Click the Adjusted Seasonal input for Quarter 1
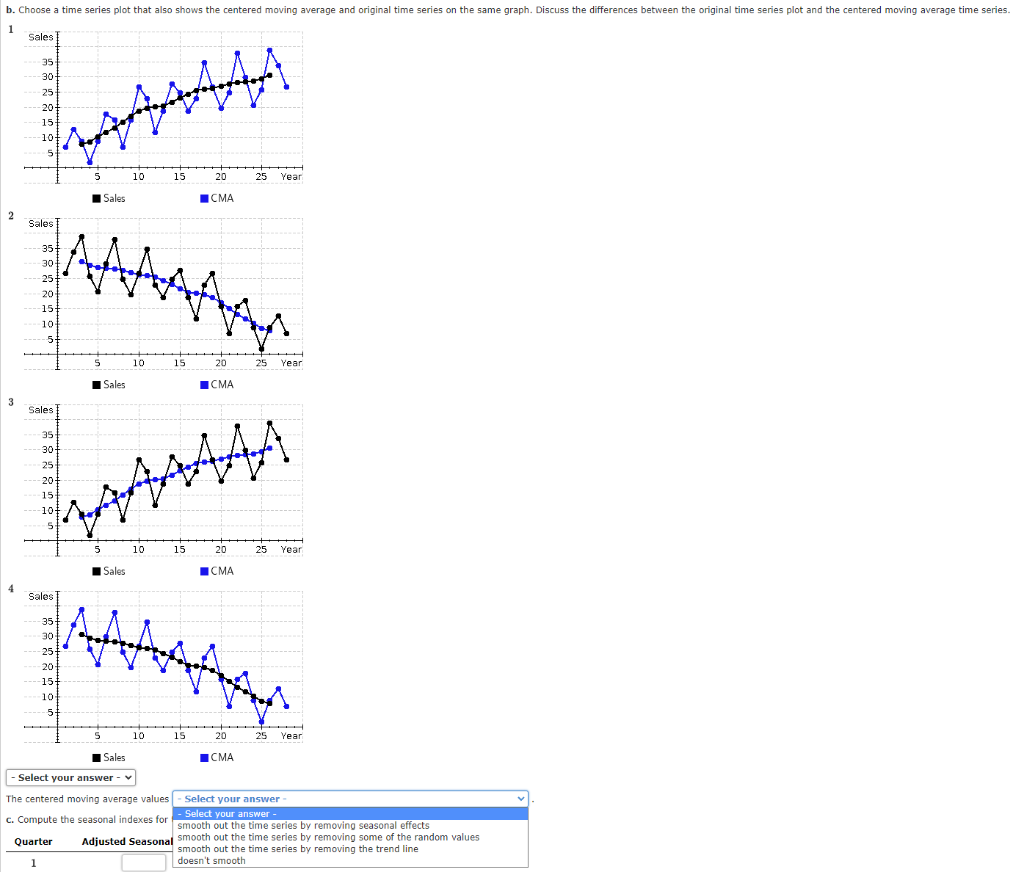The width and height of the screenshot is (1024, 872). point(143,861)
